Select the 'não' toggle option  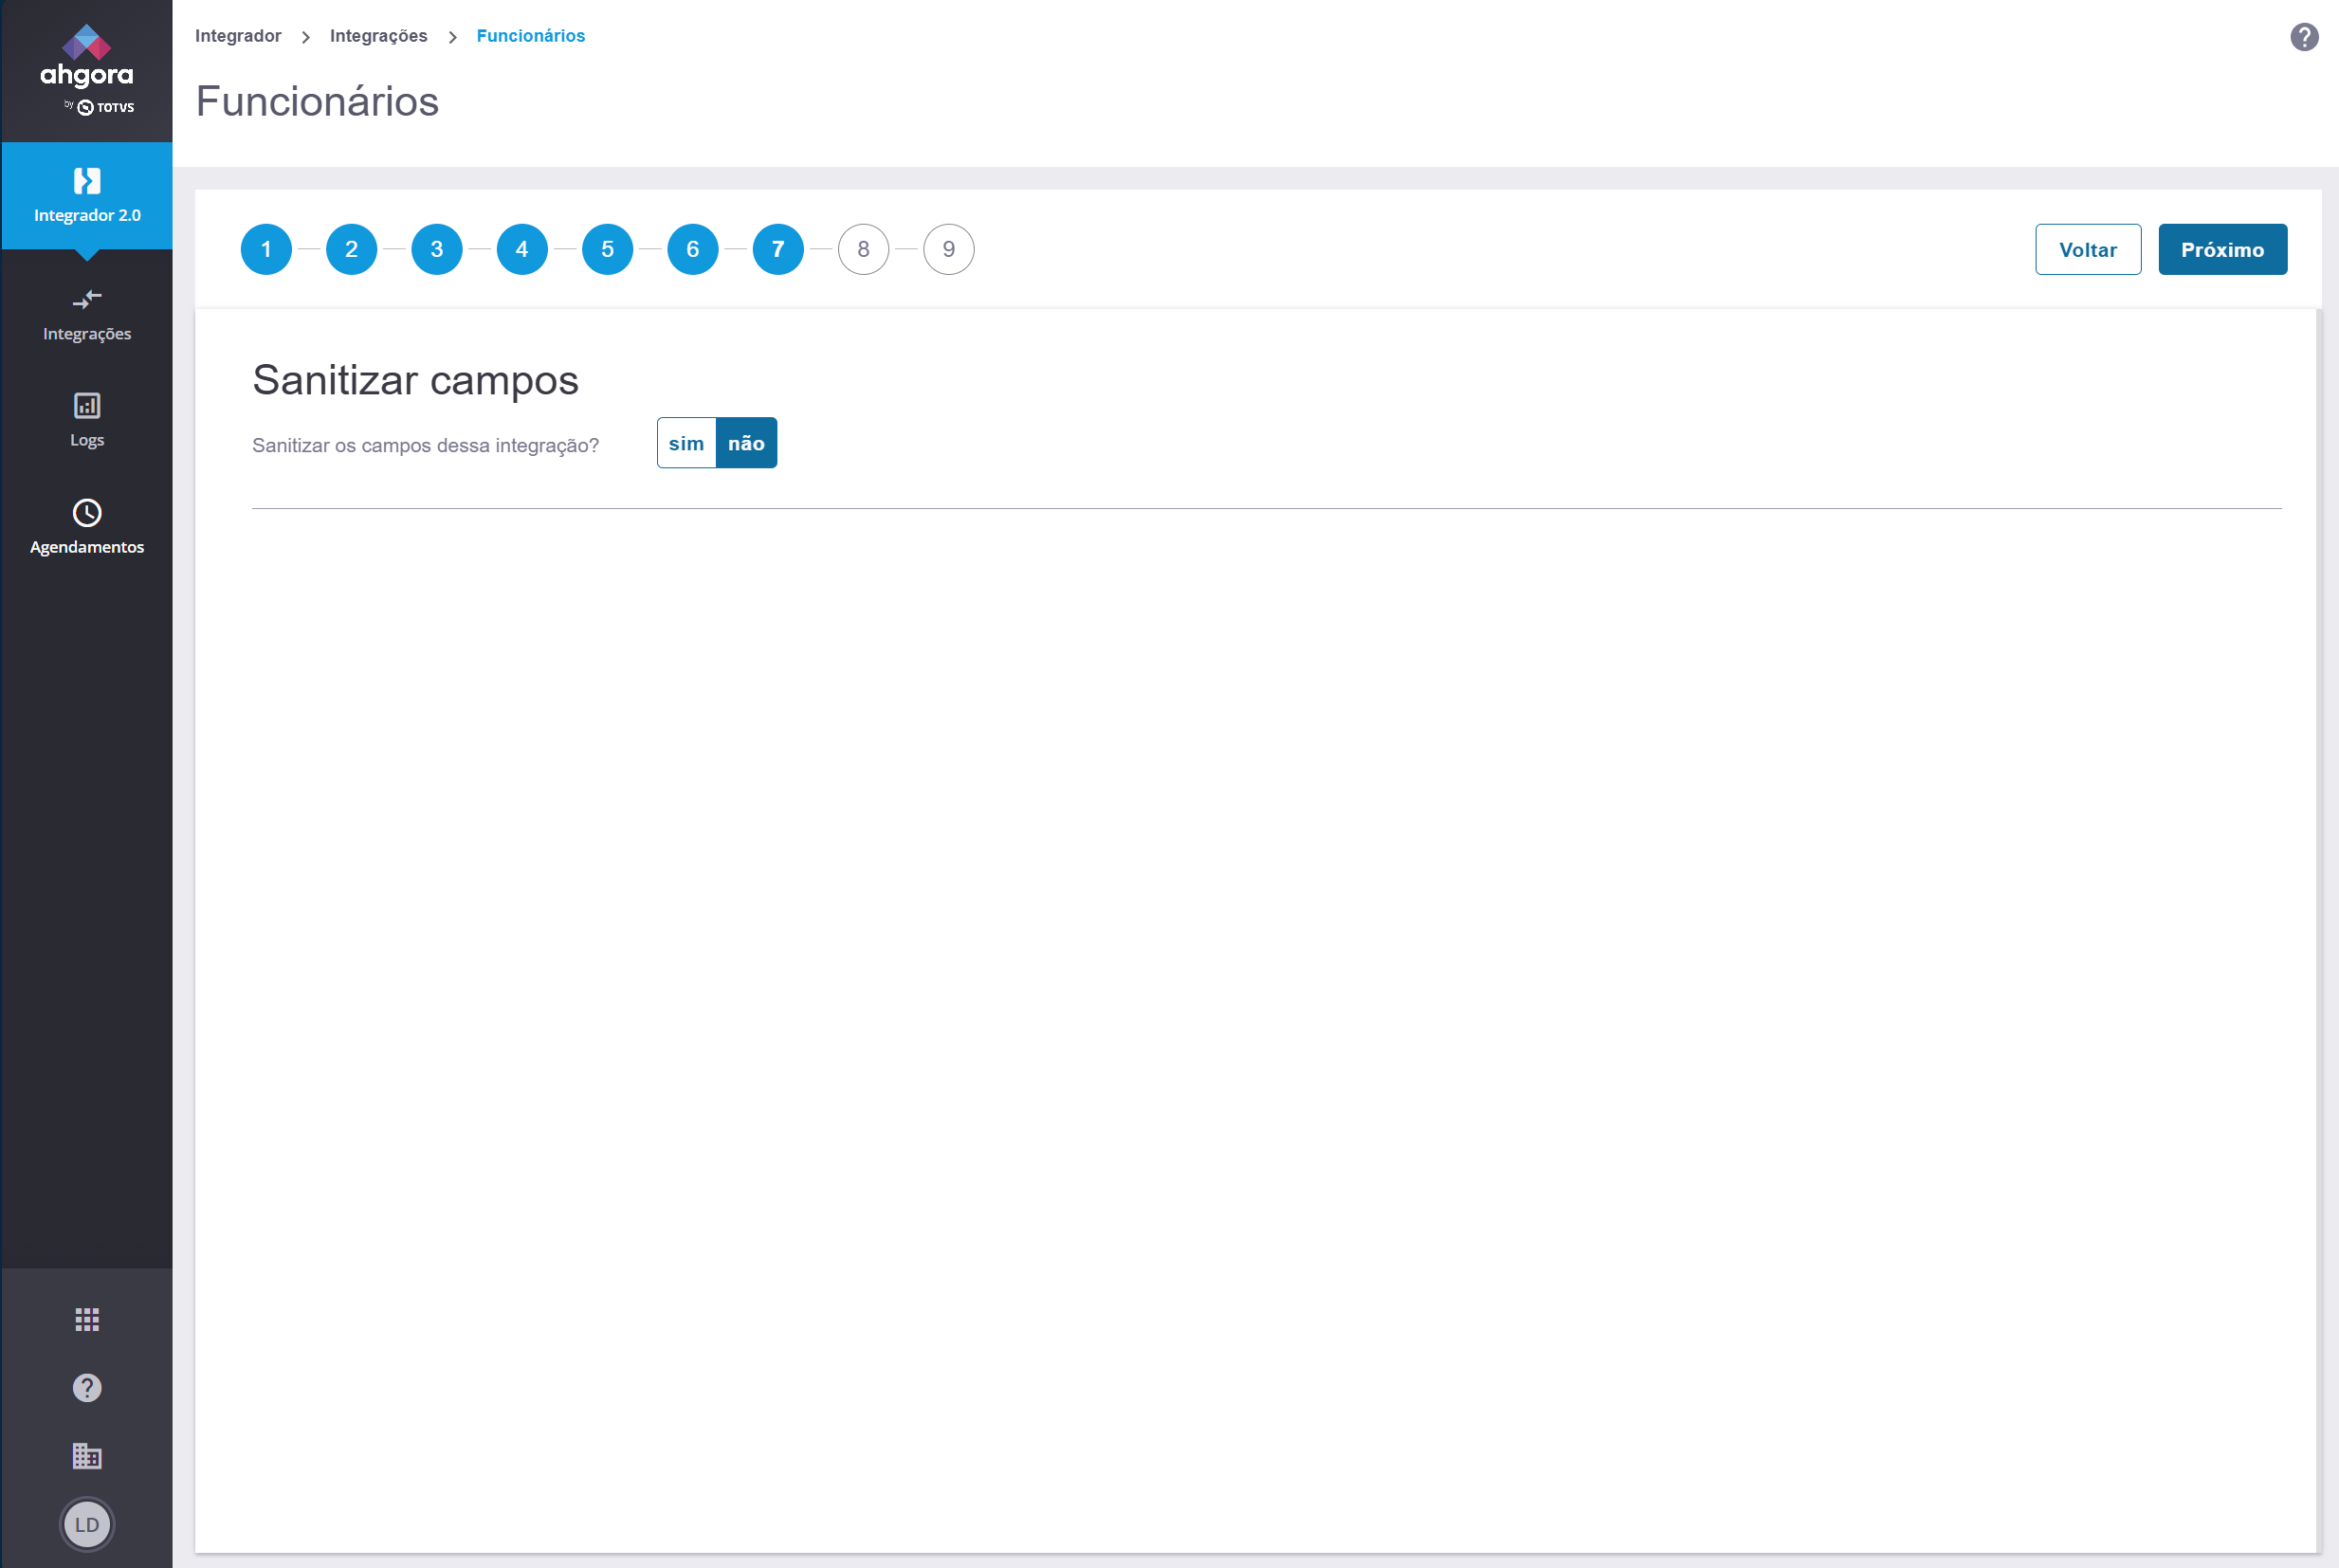[x=746, y=443]
